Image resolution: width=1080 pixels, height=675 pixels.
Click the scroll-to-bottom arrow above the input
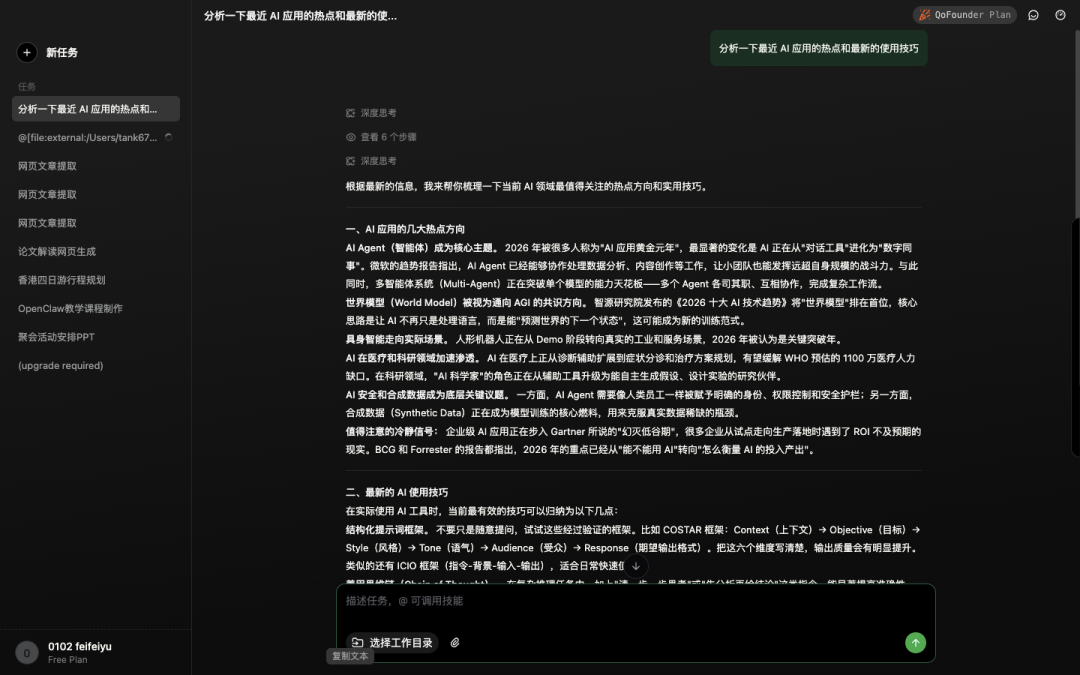pos(634,565)
